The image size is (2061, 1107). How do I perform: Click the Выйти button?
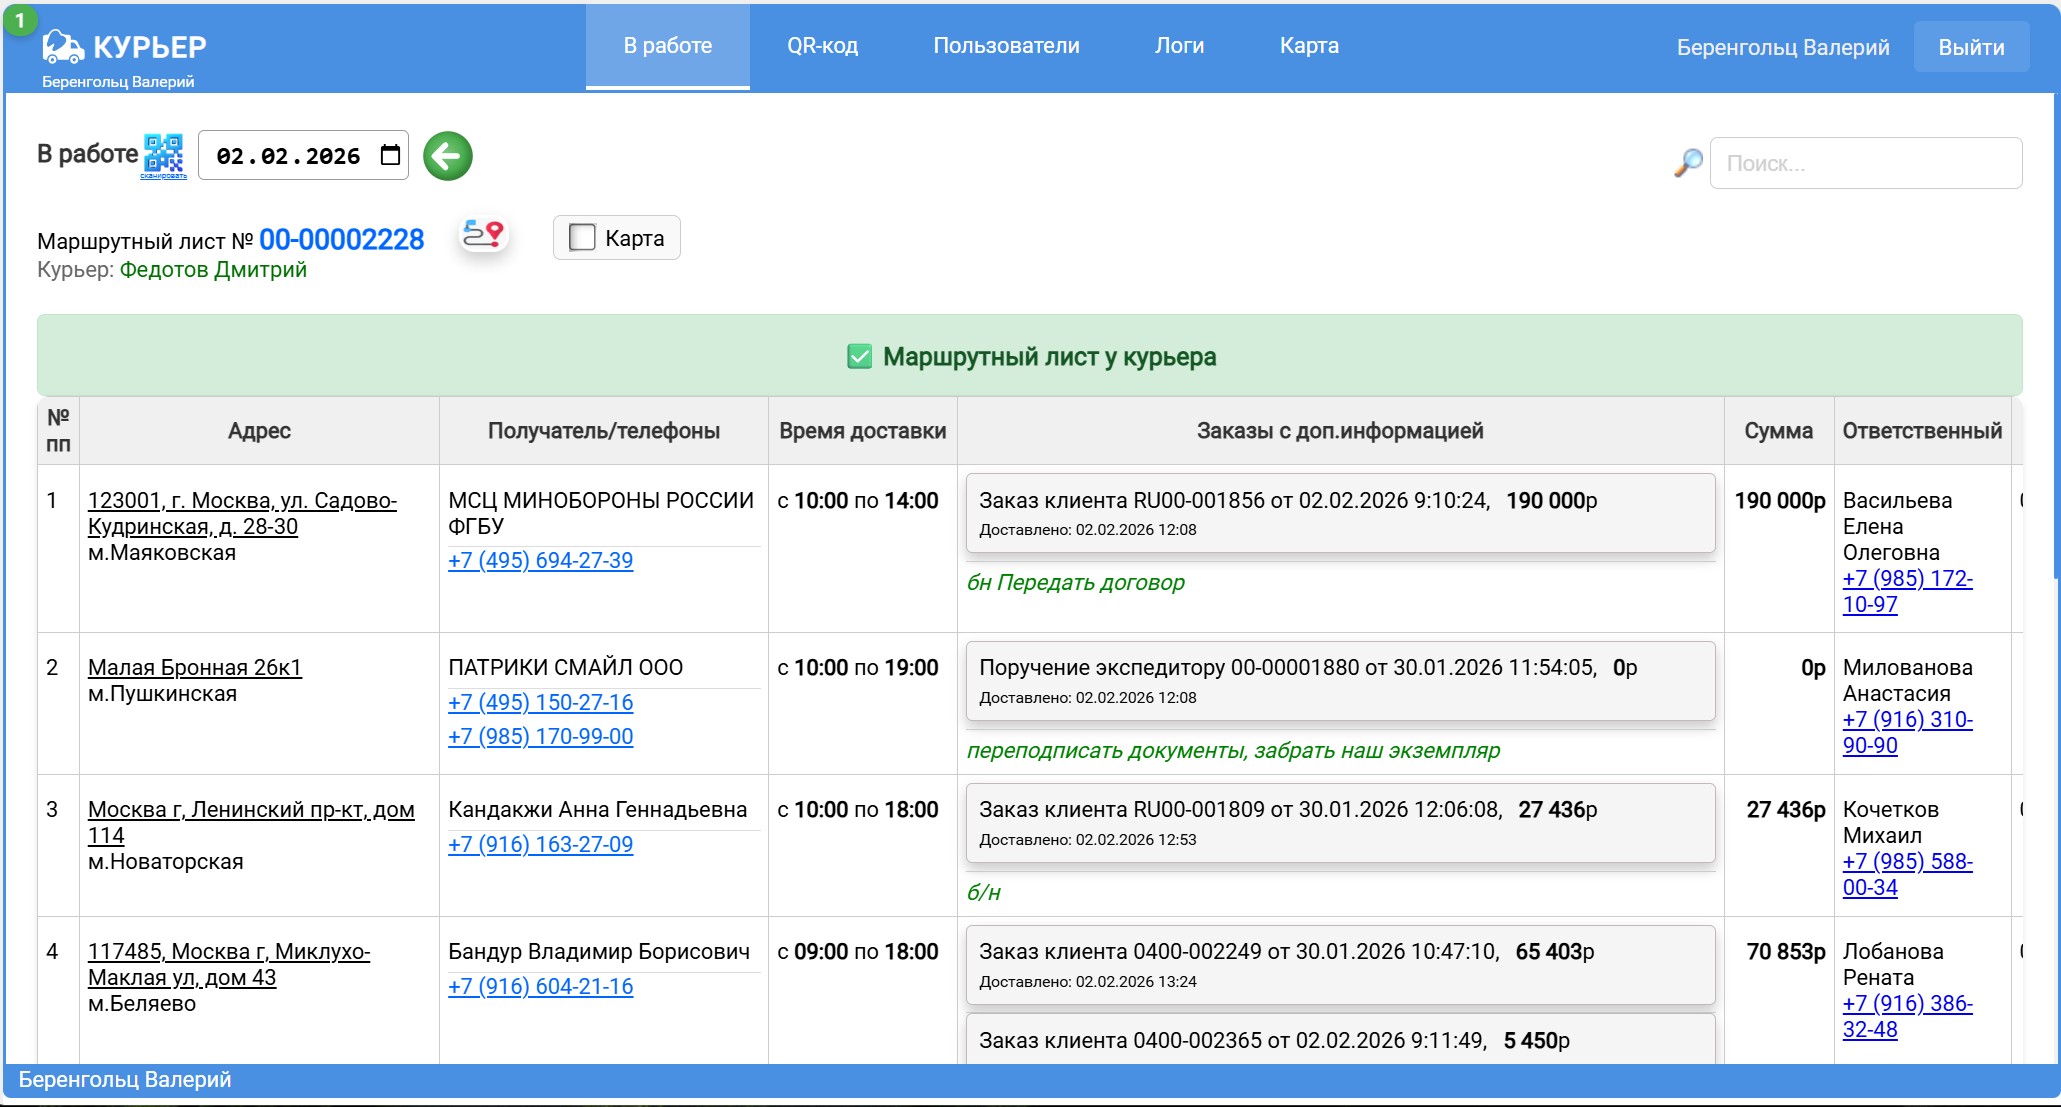click(1971, 47)
